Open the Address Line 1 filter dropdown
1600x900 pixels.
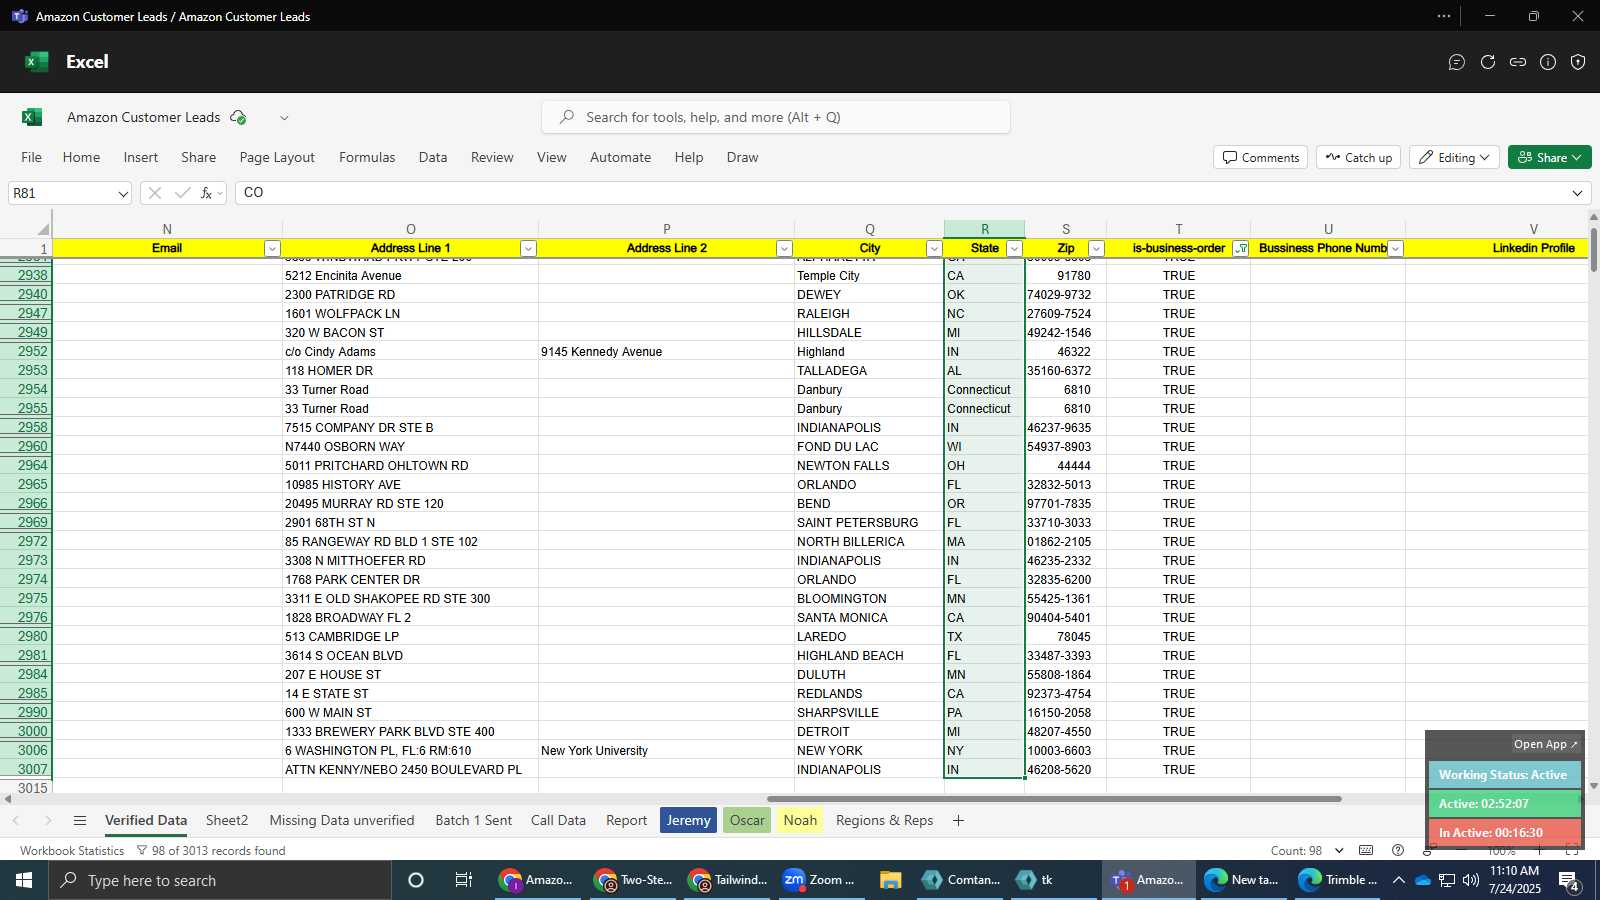(528, 248)
